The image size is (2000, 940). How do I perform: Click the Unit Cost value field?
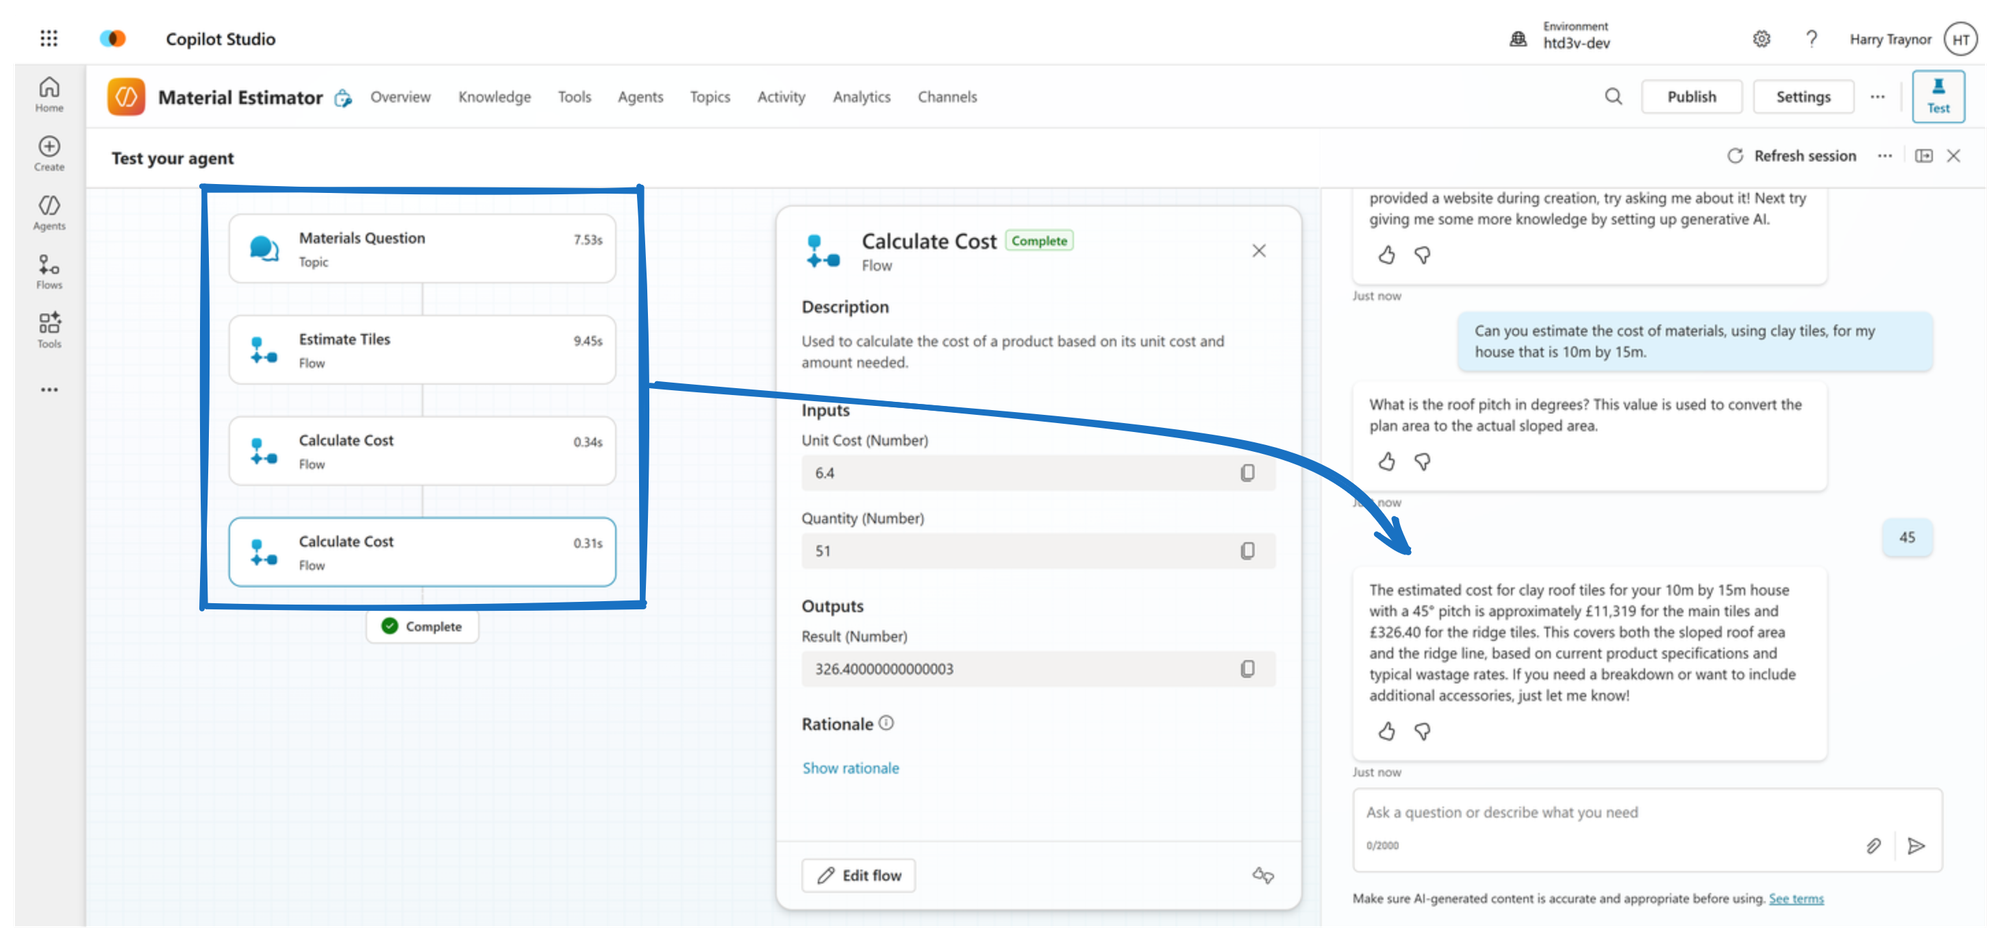tap(1038, 473)
